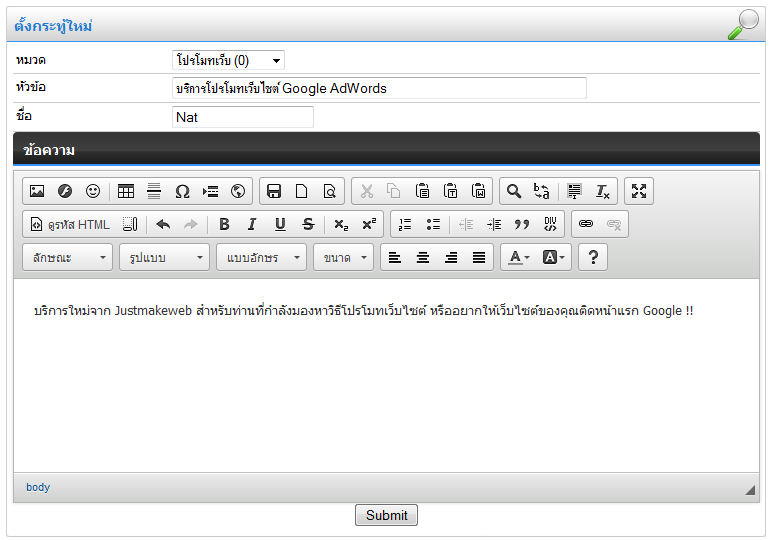Open the special character Omega icon
The width and height of the screenshot is (775, 540).
click(182, 191)
